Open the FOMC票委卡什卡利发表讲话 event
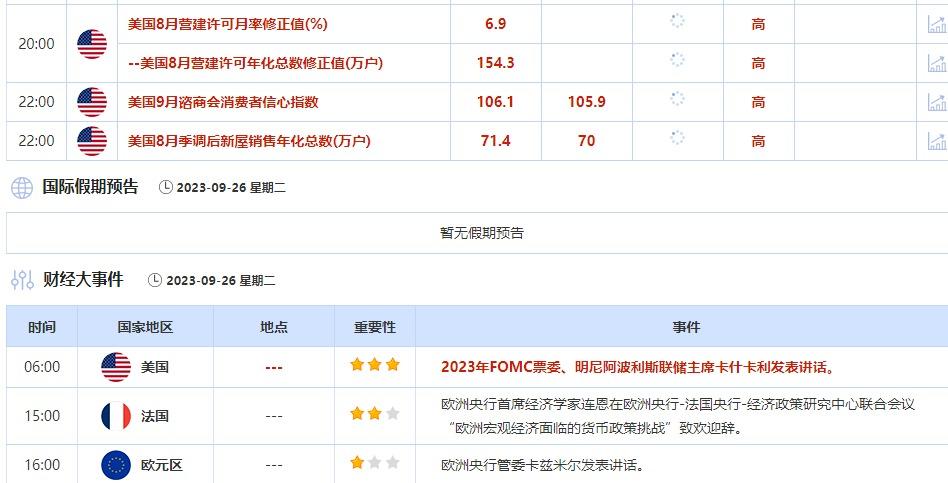 [x=637, y=367]
